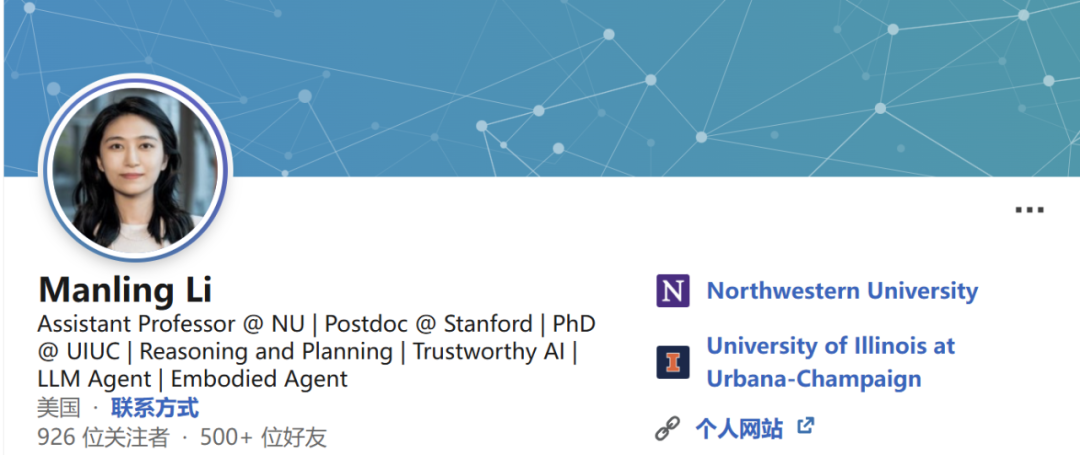Click the University of Illinois orange I logo
1080x455 pixels.
click(x=673, y=362)
